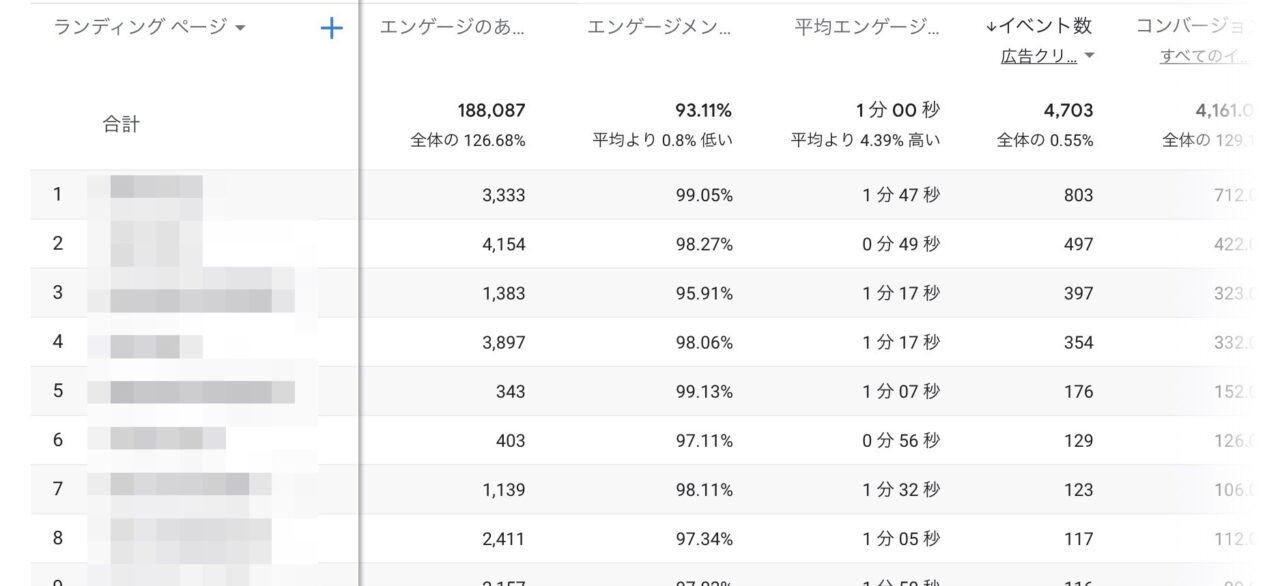Click the descending sort arrow beside イベント数
This screenshot has width=1280, height=586.
tap(993, 27)
